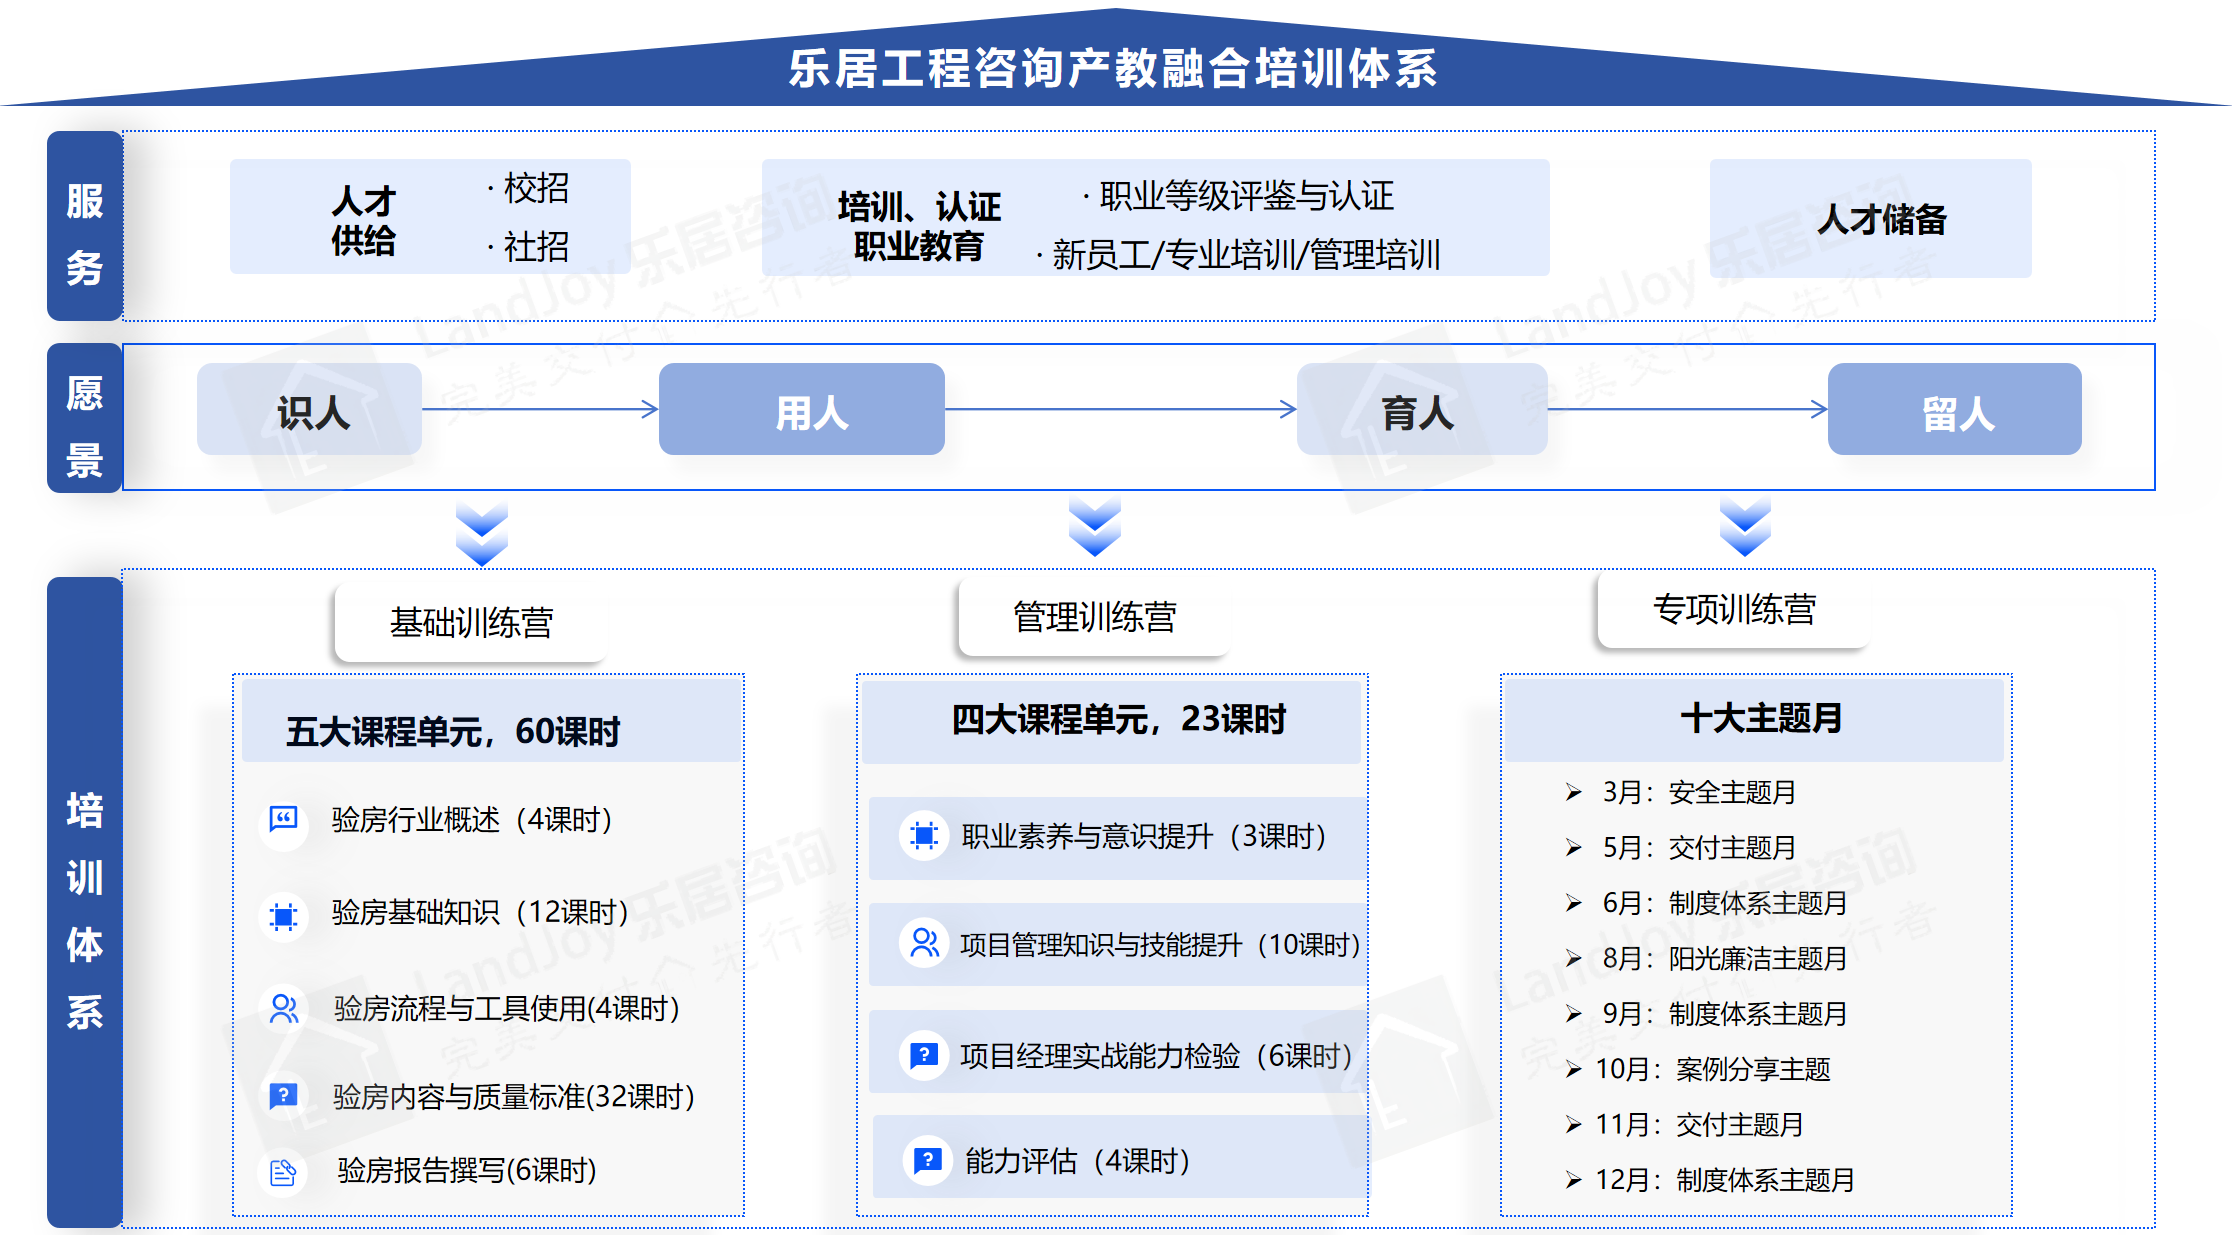Select the 用人 box
This screenshot has height=1235, width=2232.
click(802, 409)
